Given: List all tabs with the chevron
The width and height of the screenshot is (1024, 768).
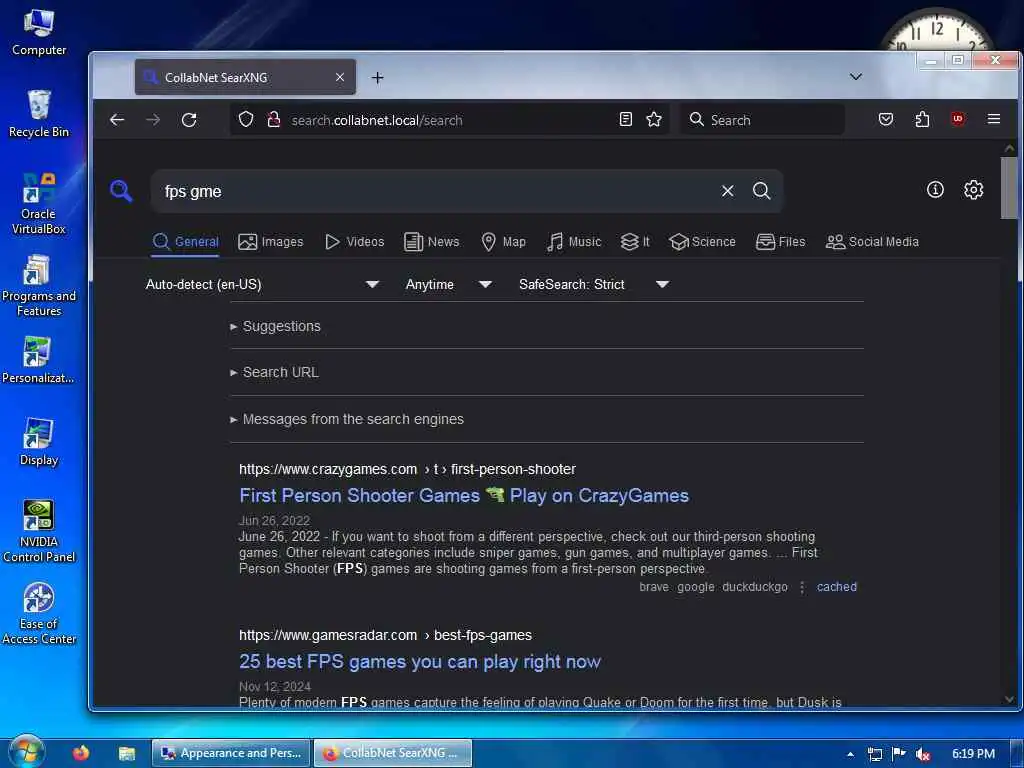Looking at the screenshot, I should [x=856, y=77].
